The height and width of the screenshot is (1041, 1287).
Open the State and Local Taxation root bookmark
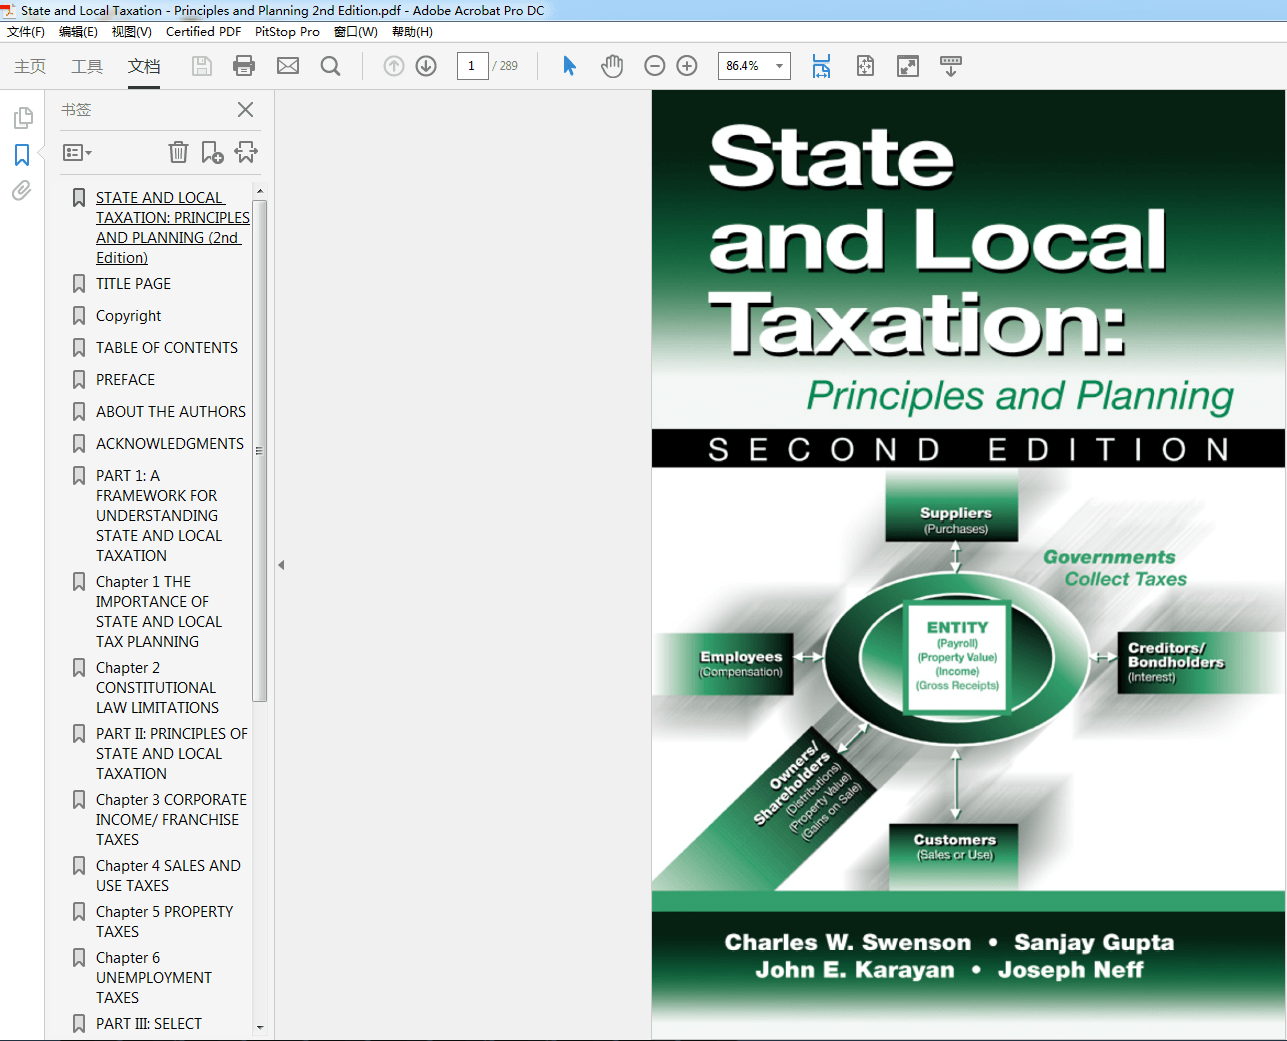point(173,228)
